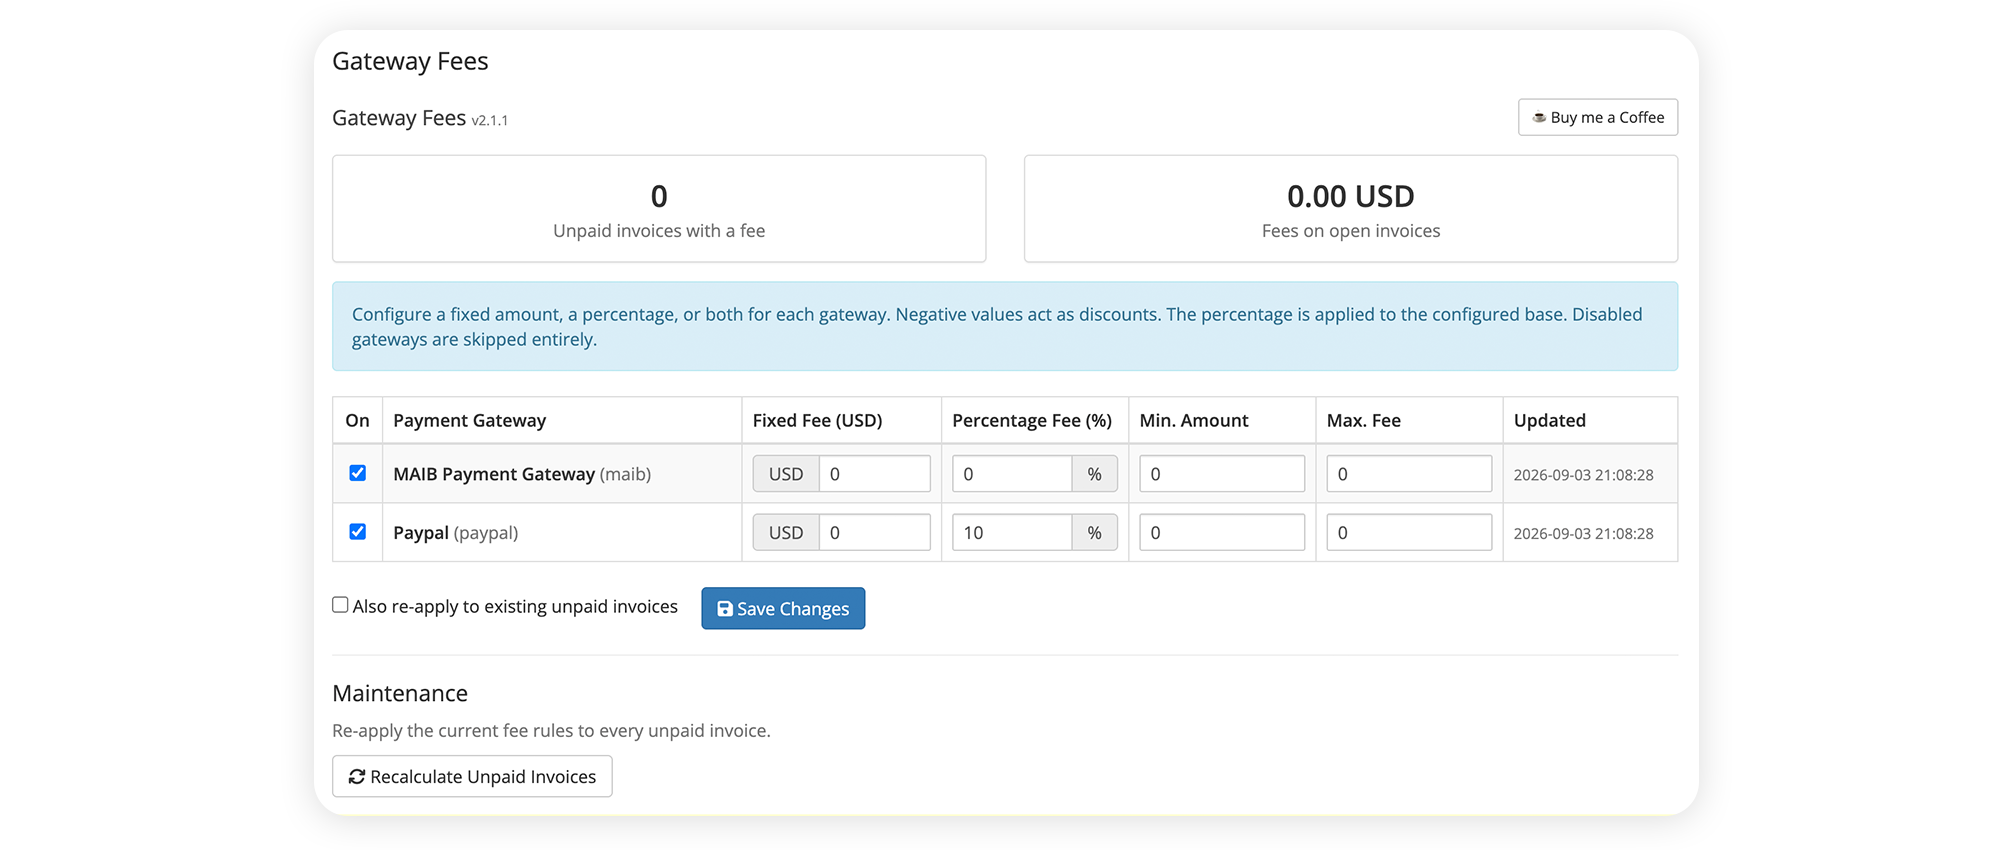Viewport: 2000px width, 850px height.
Task: Select the Paypal Min. Amount input
Action: click(1222, 533)
